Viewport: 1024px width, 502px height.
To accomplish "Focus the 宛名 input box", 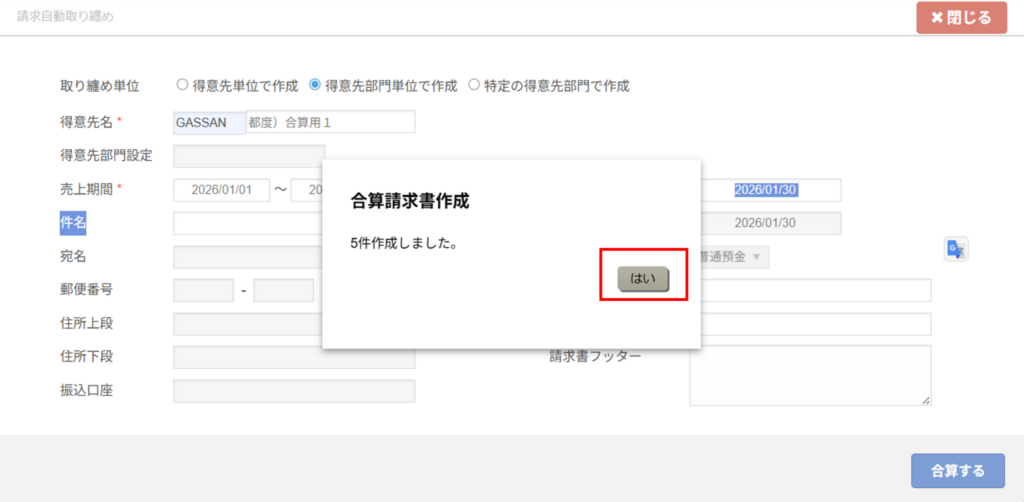I will (x=247, y=257).
